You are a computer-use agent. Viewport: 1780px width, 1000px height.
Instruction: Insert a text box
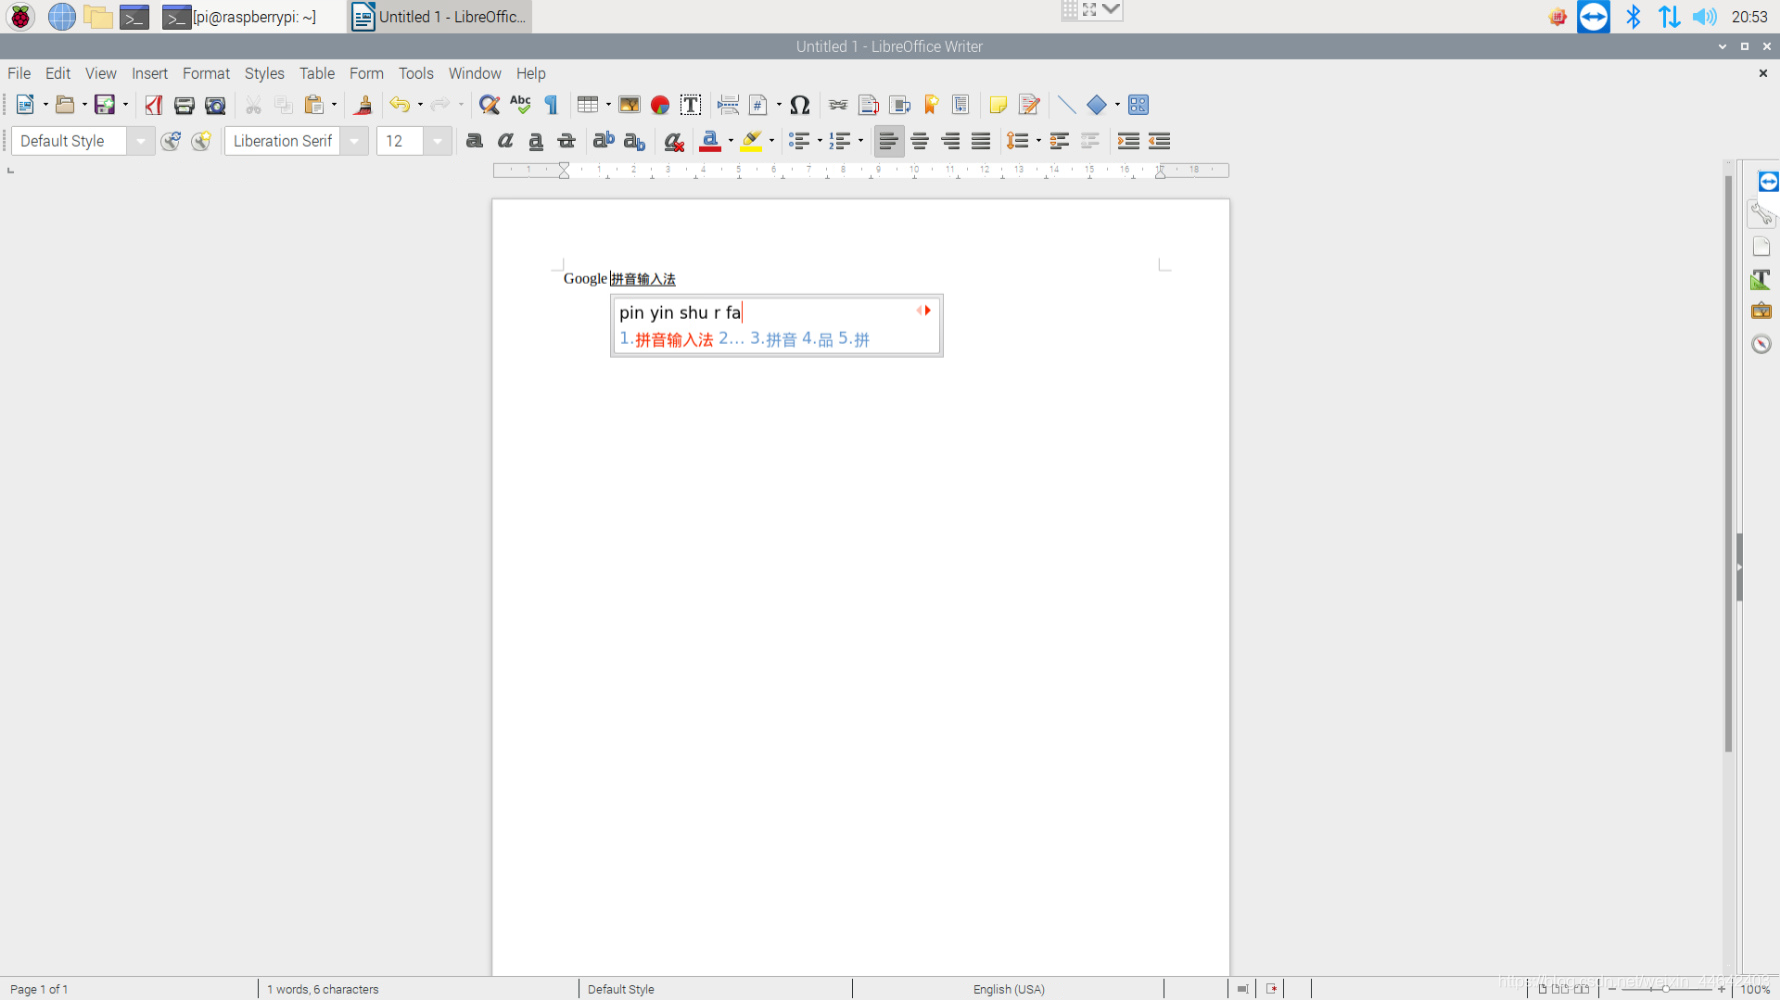pyautogui.click(x=691, y=105)
